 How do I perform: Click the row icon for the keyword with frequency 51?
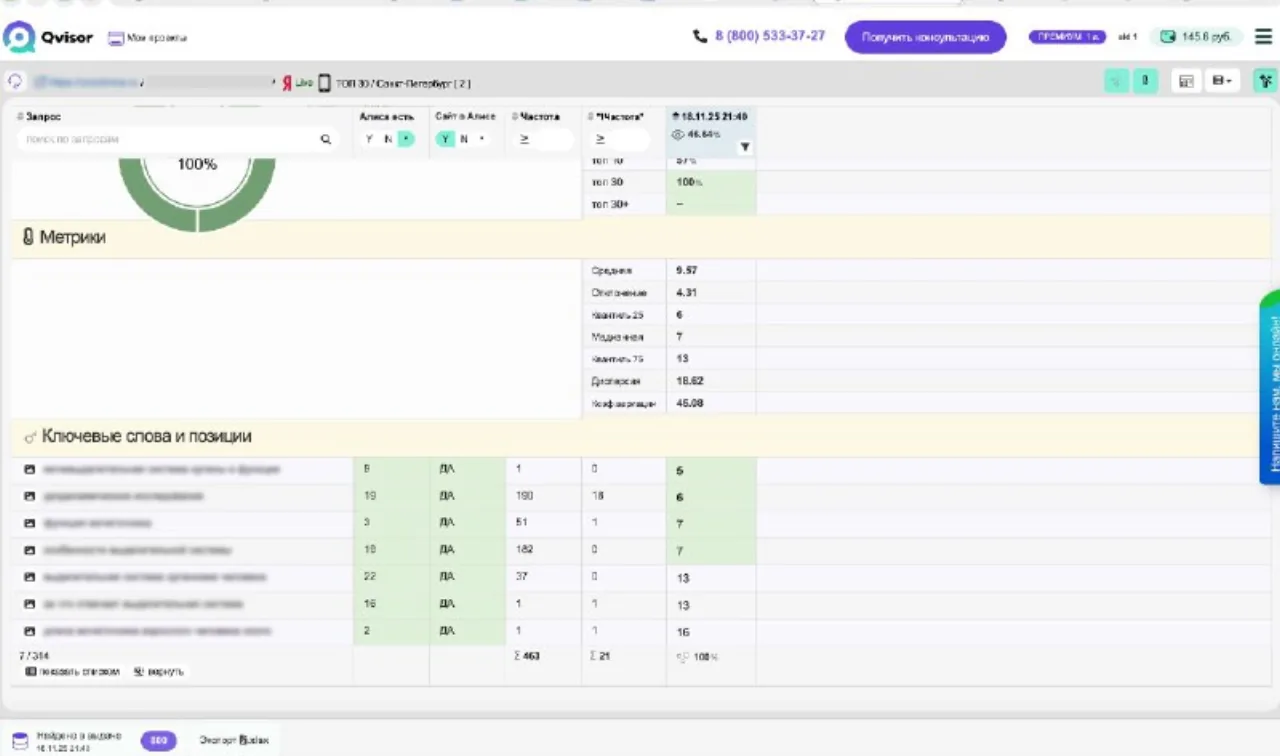30,523
